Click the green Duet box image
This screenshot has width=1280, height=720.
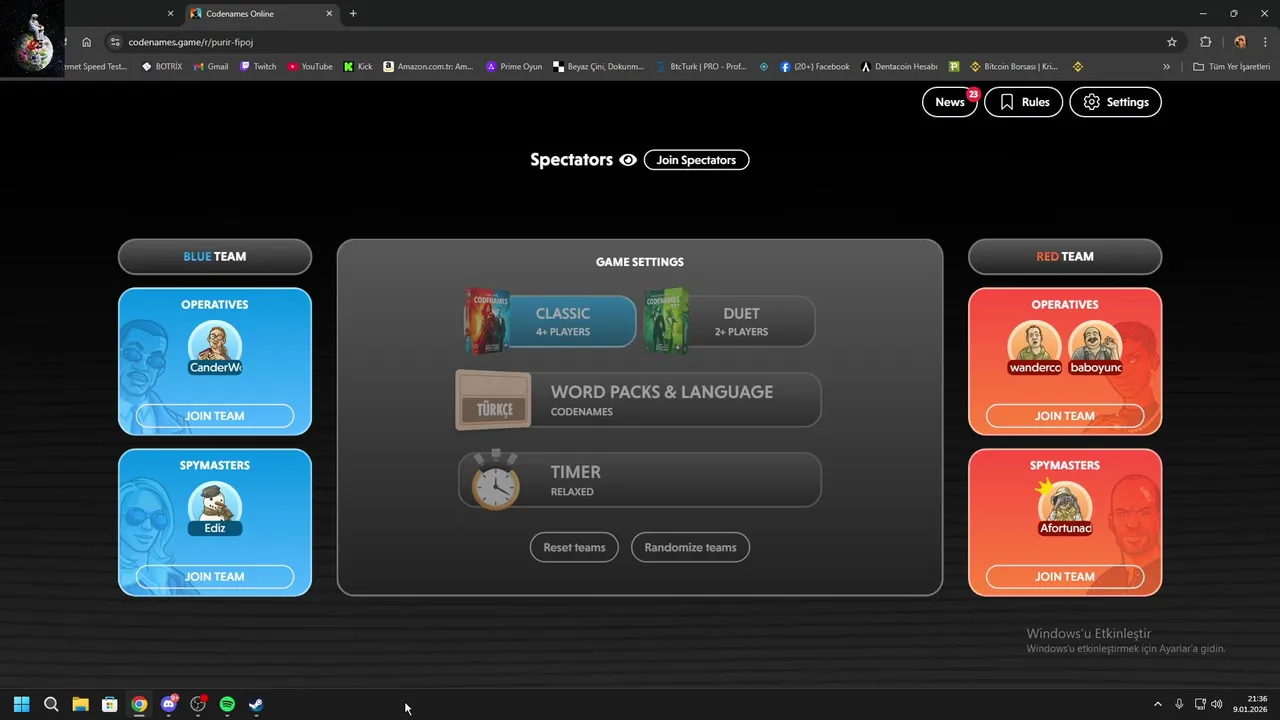(666, 321)
